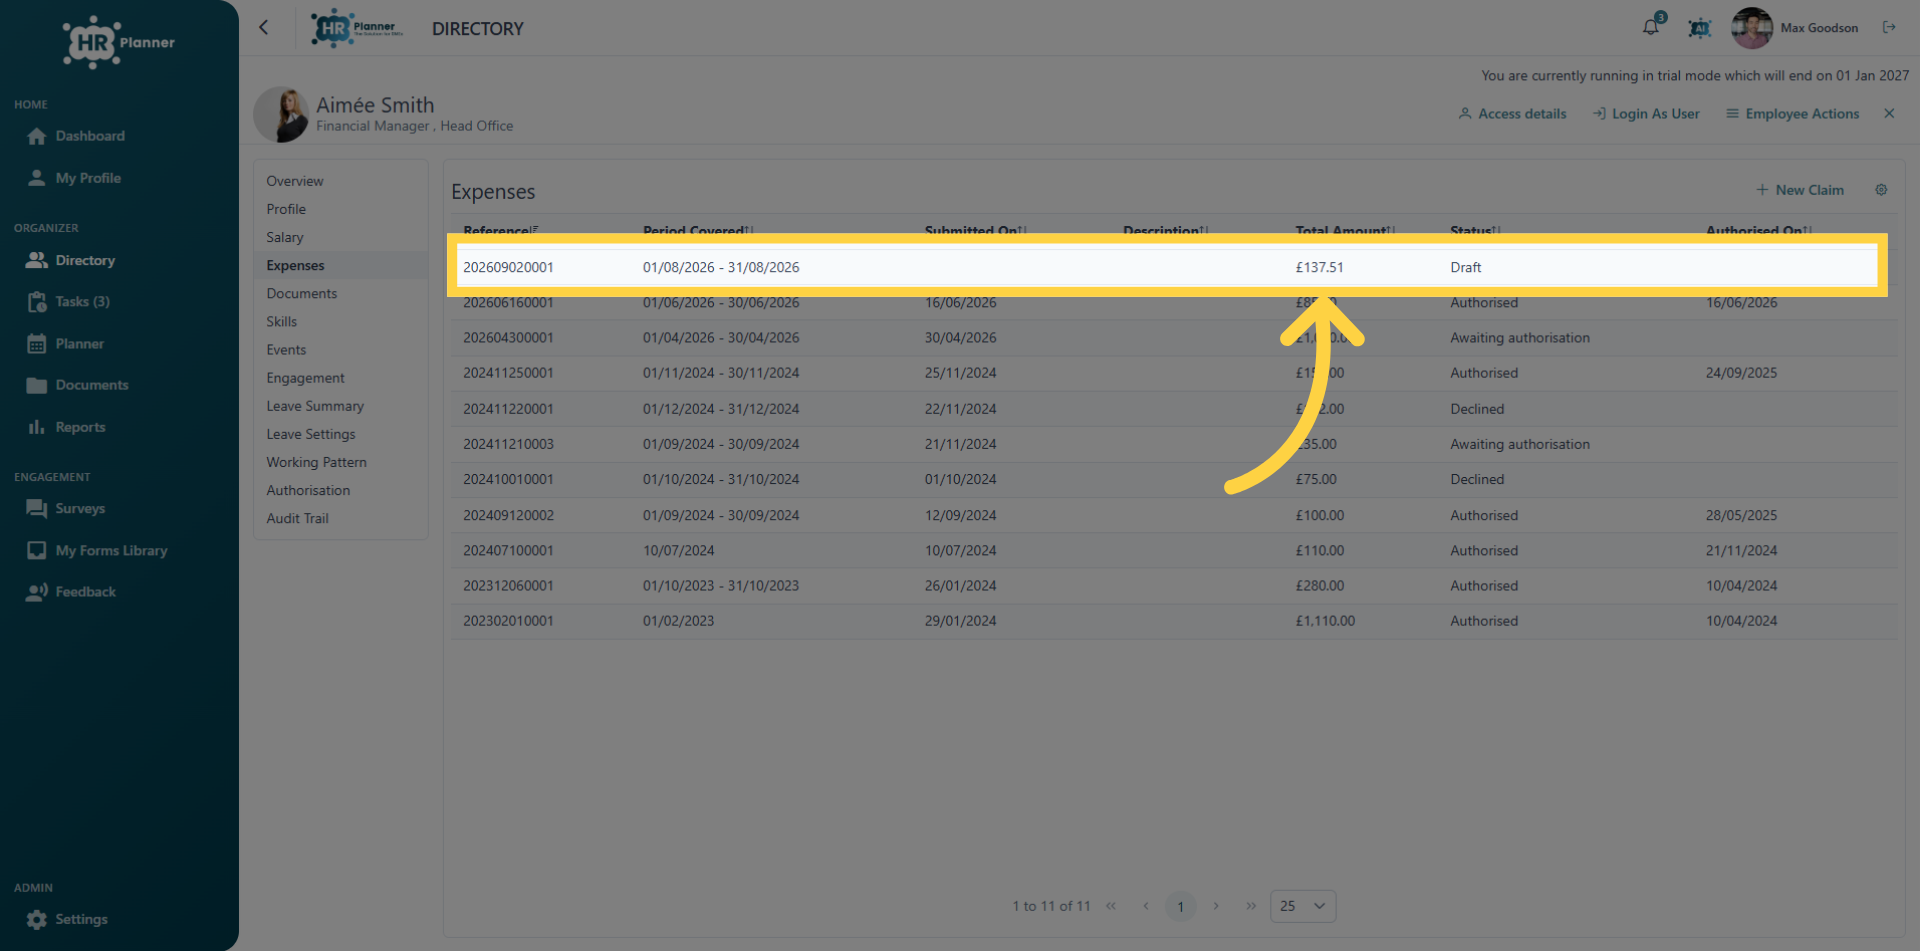Open My Profile in the sidebar
Viewport: 1920px width, 951px height.
pos(75,178)
